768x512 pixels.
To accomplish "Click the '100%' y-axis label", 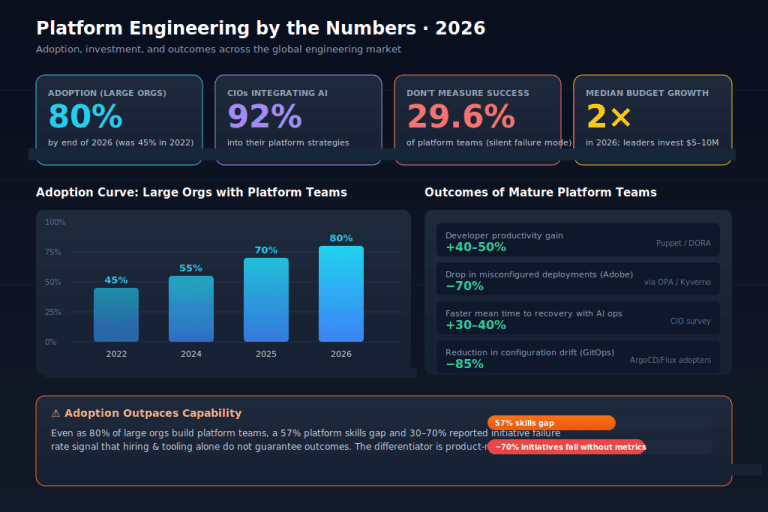I will (55, 222).
